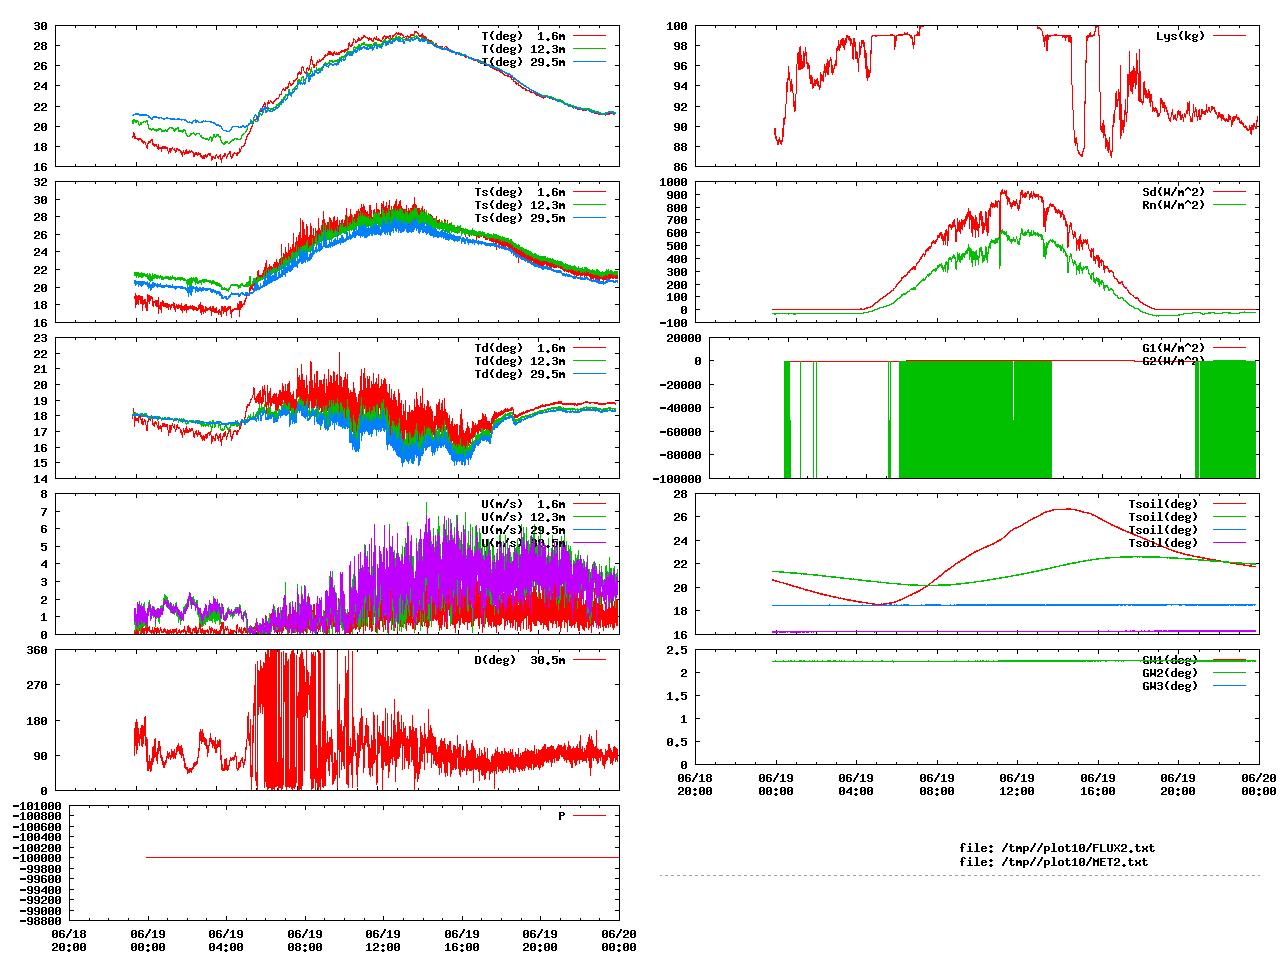Click the 'file: /tmp//plot10/MET2.txt' text

(1054, 861)
